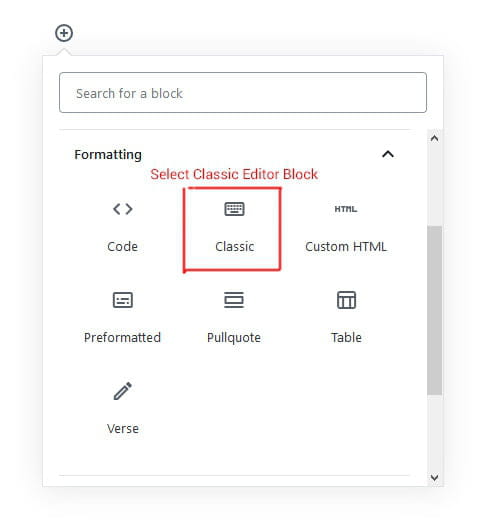
Task: Collapse the Formatting section chevron
Action: tap(388, 154)
